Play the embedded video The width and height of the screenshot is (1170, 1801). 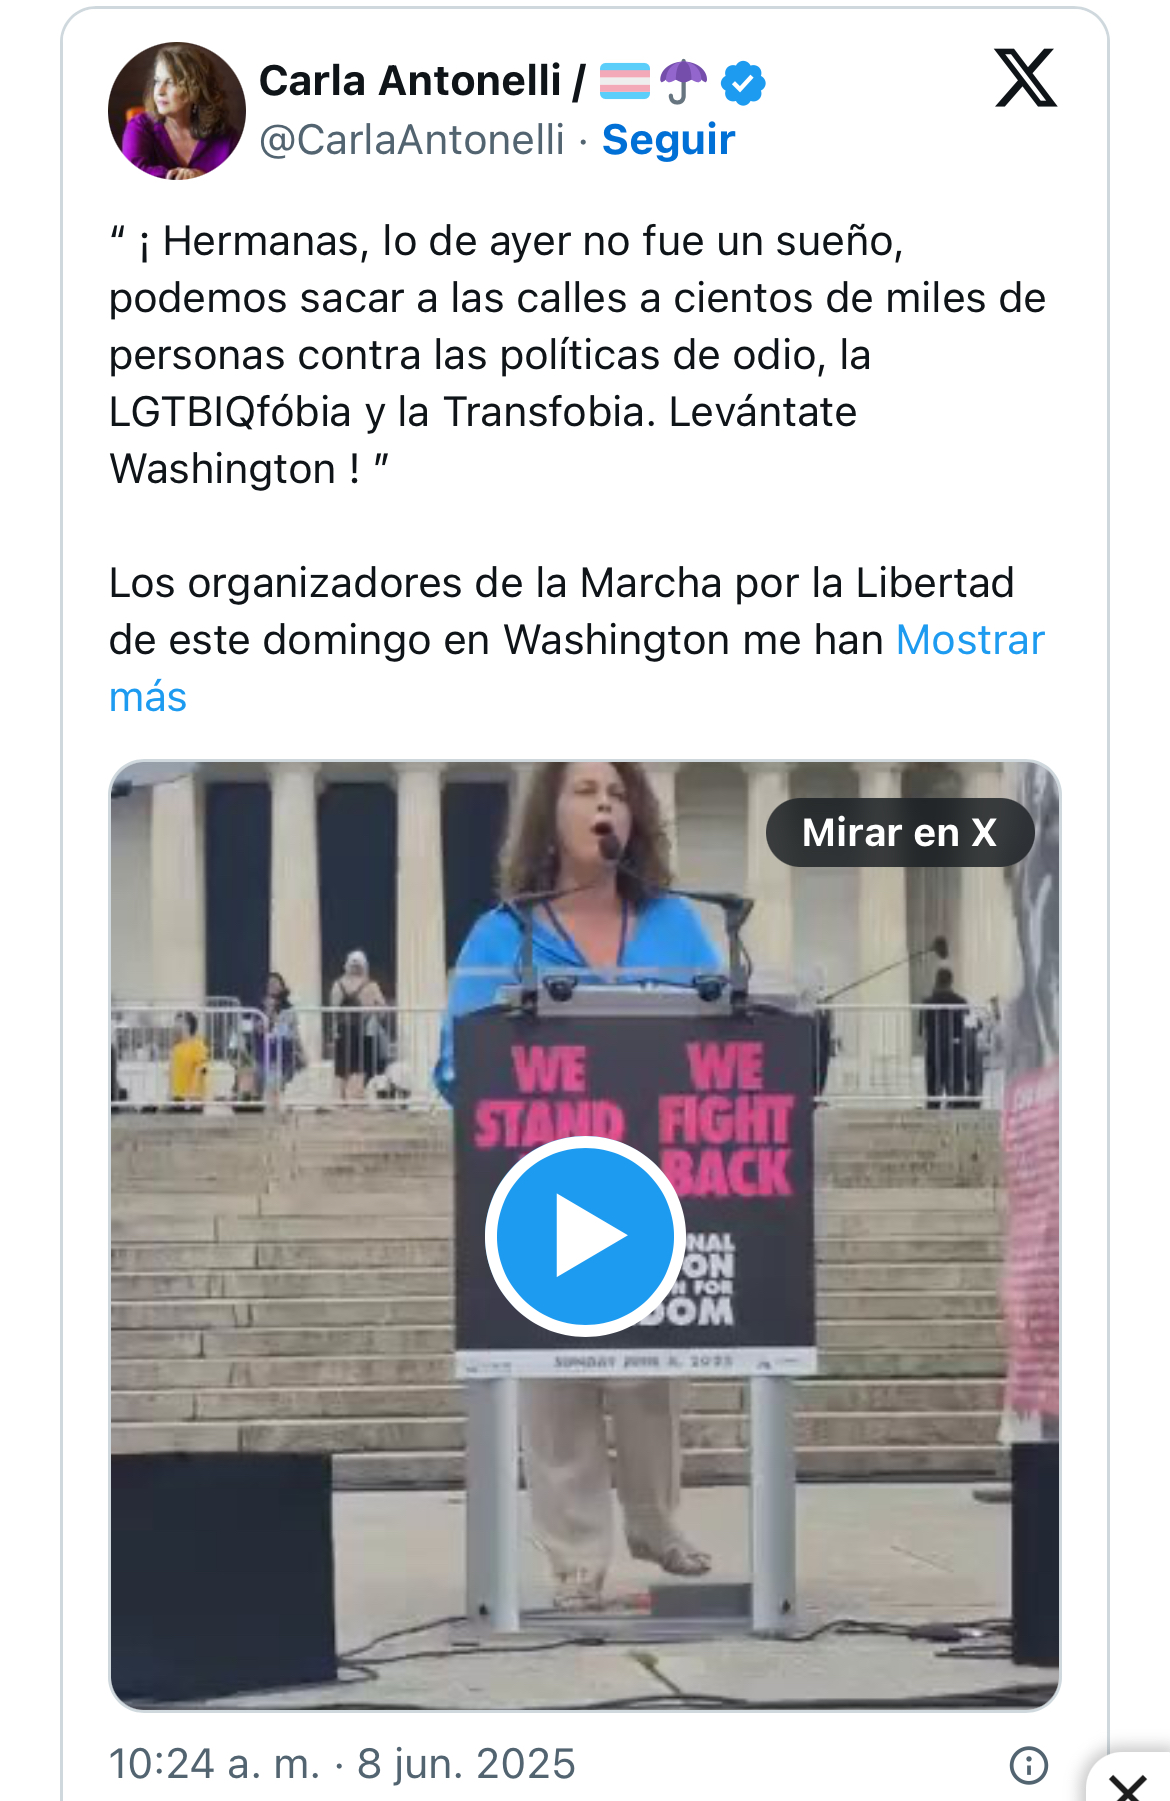585,1236
